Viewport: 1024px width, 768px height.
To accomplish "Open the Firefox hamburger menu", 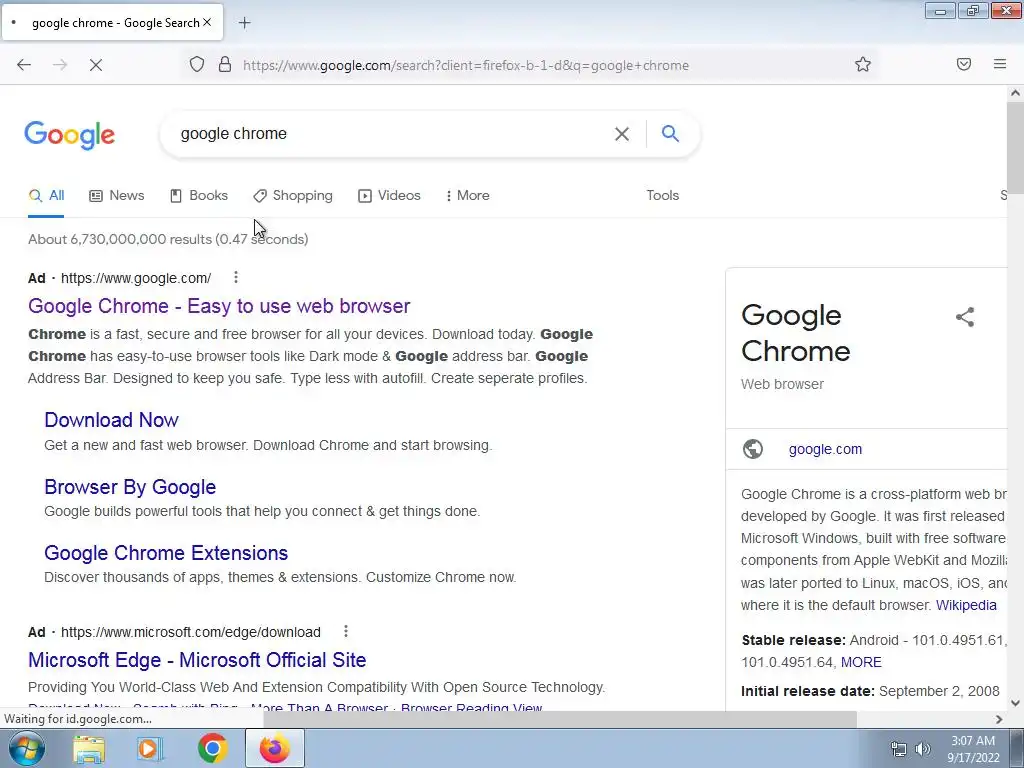I will (999, 64).
